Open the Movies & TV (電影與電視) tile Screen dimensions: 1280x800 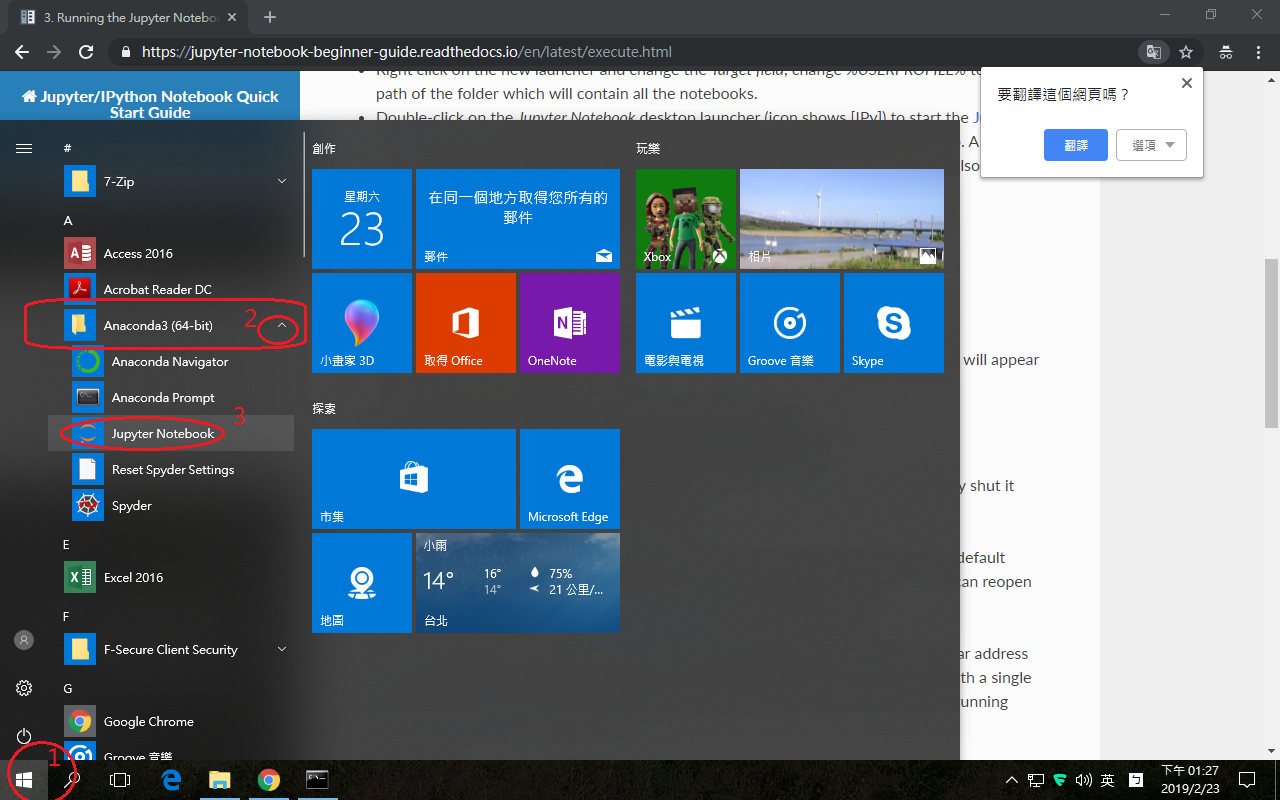686,323
